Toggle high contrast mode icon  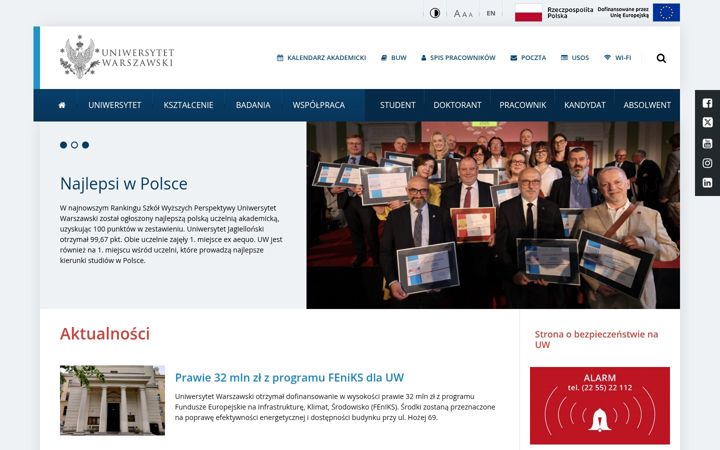click(435, 13)
